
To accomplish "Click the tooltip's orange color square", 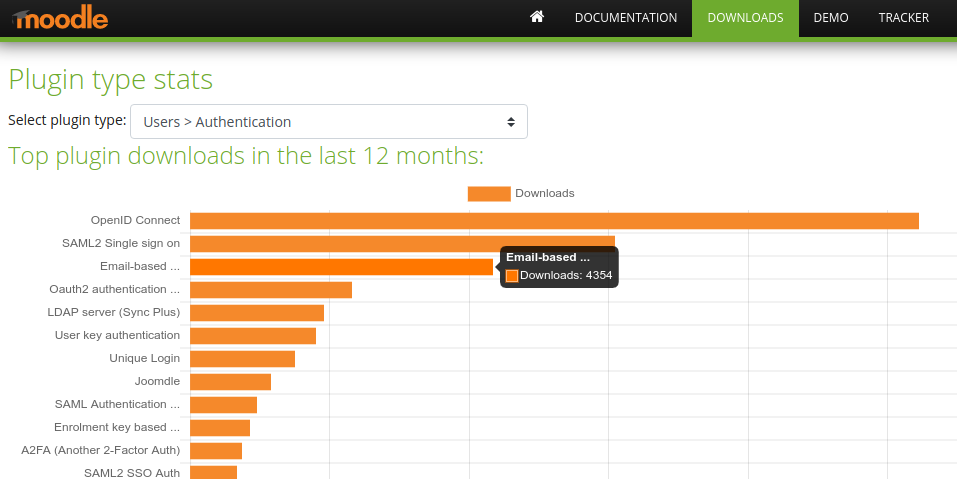I will click(x=512, y=276).
